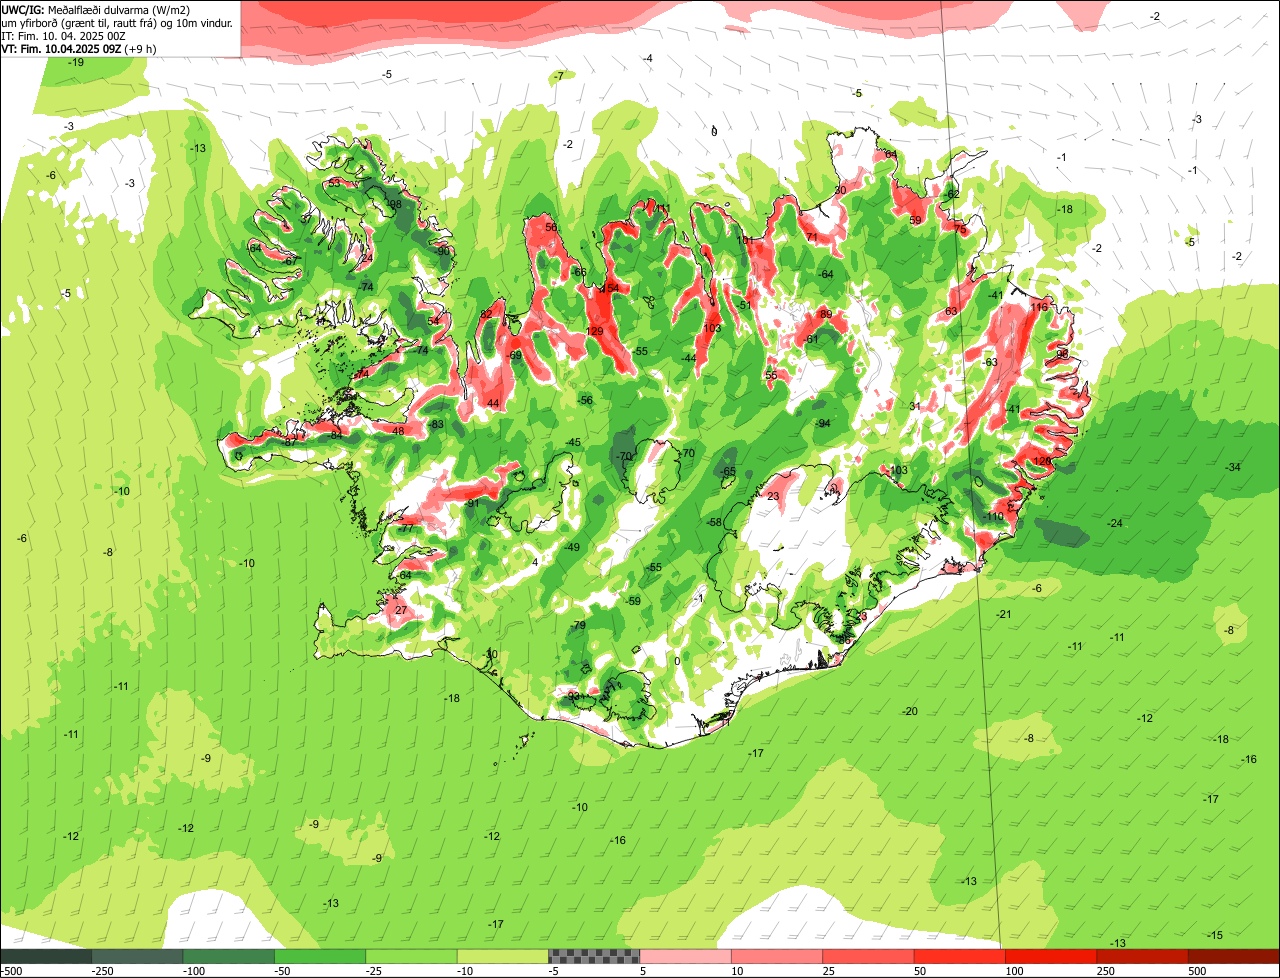Choose the legend swatch between -50 and -25
This screenshot has width=1280, height=978.
coord(320,956)
